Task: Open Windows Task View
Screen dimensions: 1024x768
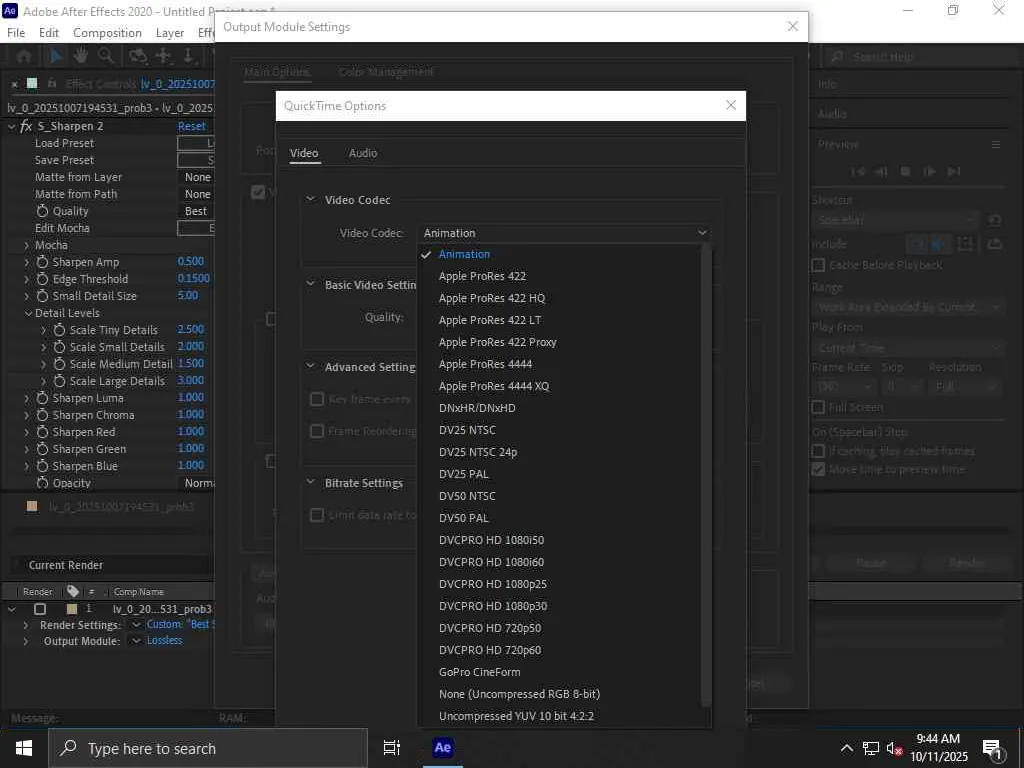Action: click(392, 748)
